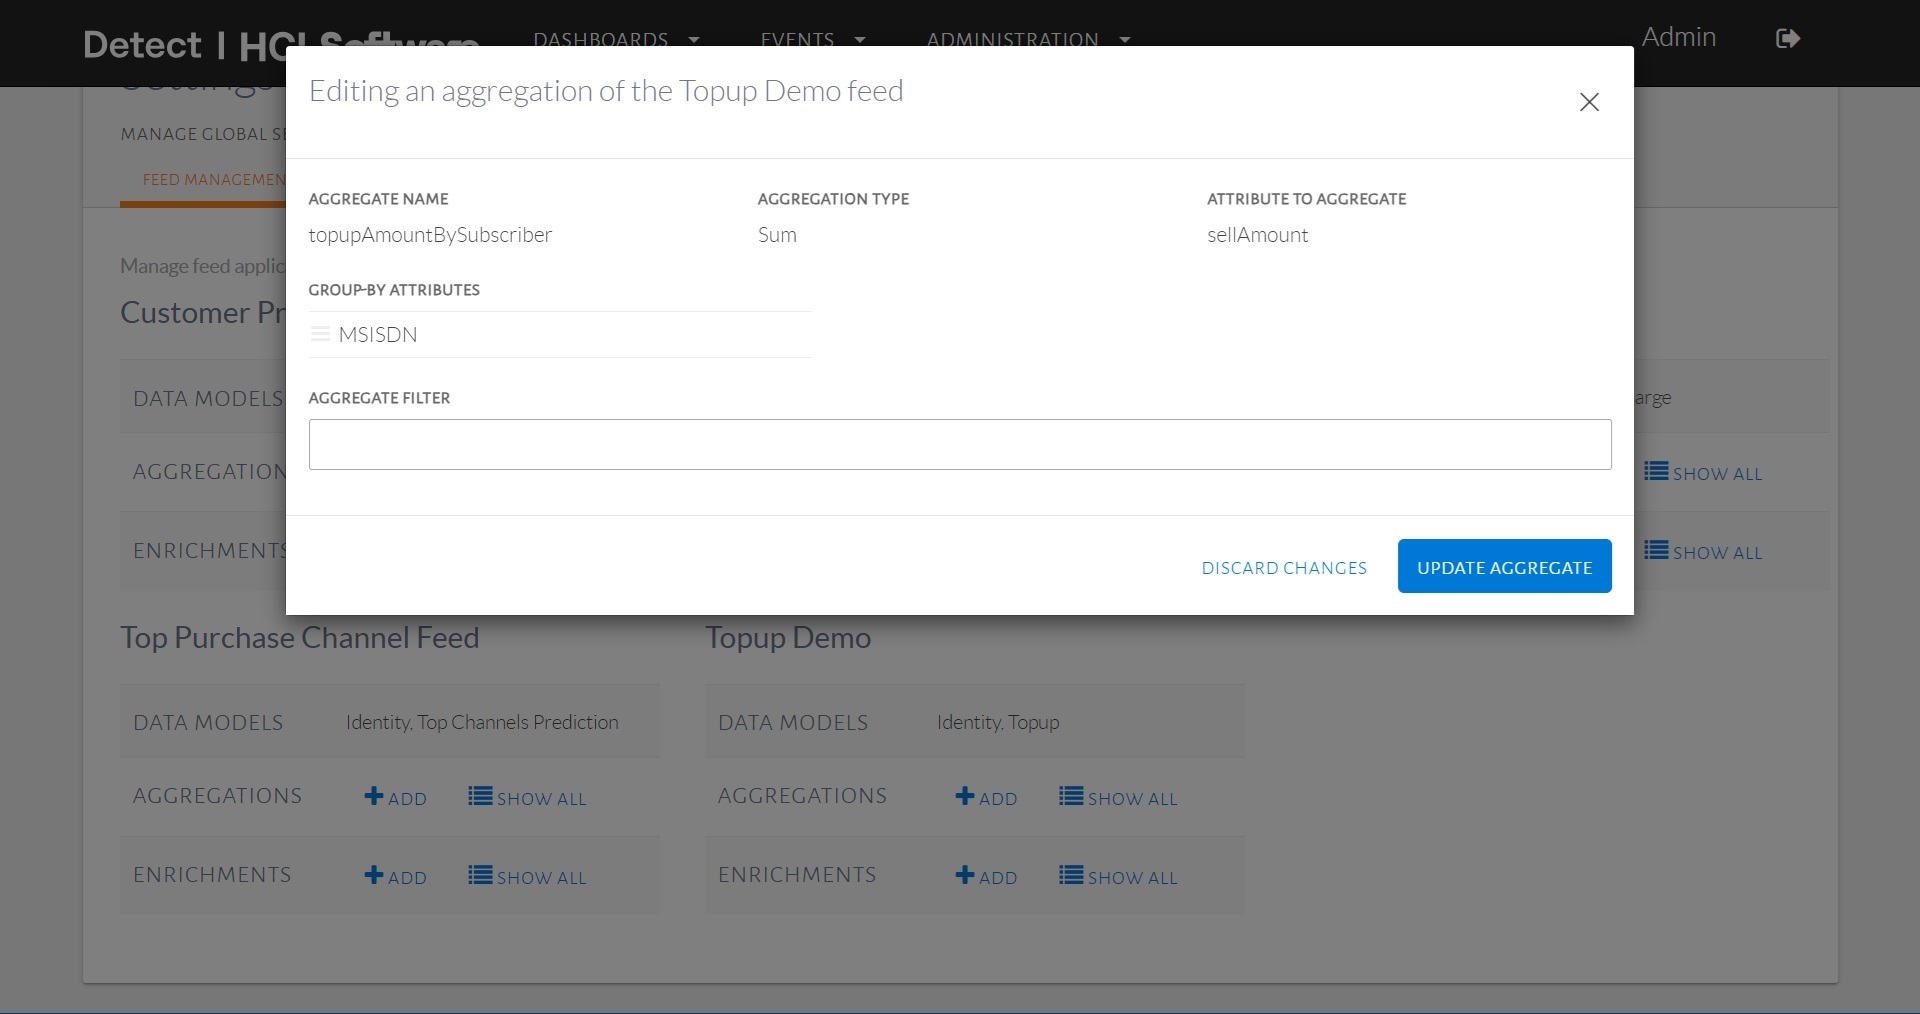Open the Administration dropdown menu
Viewport: 1920px width, 1014px height.
[x=1027, y=39]
